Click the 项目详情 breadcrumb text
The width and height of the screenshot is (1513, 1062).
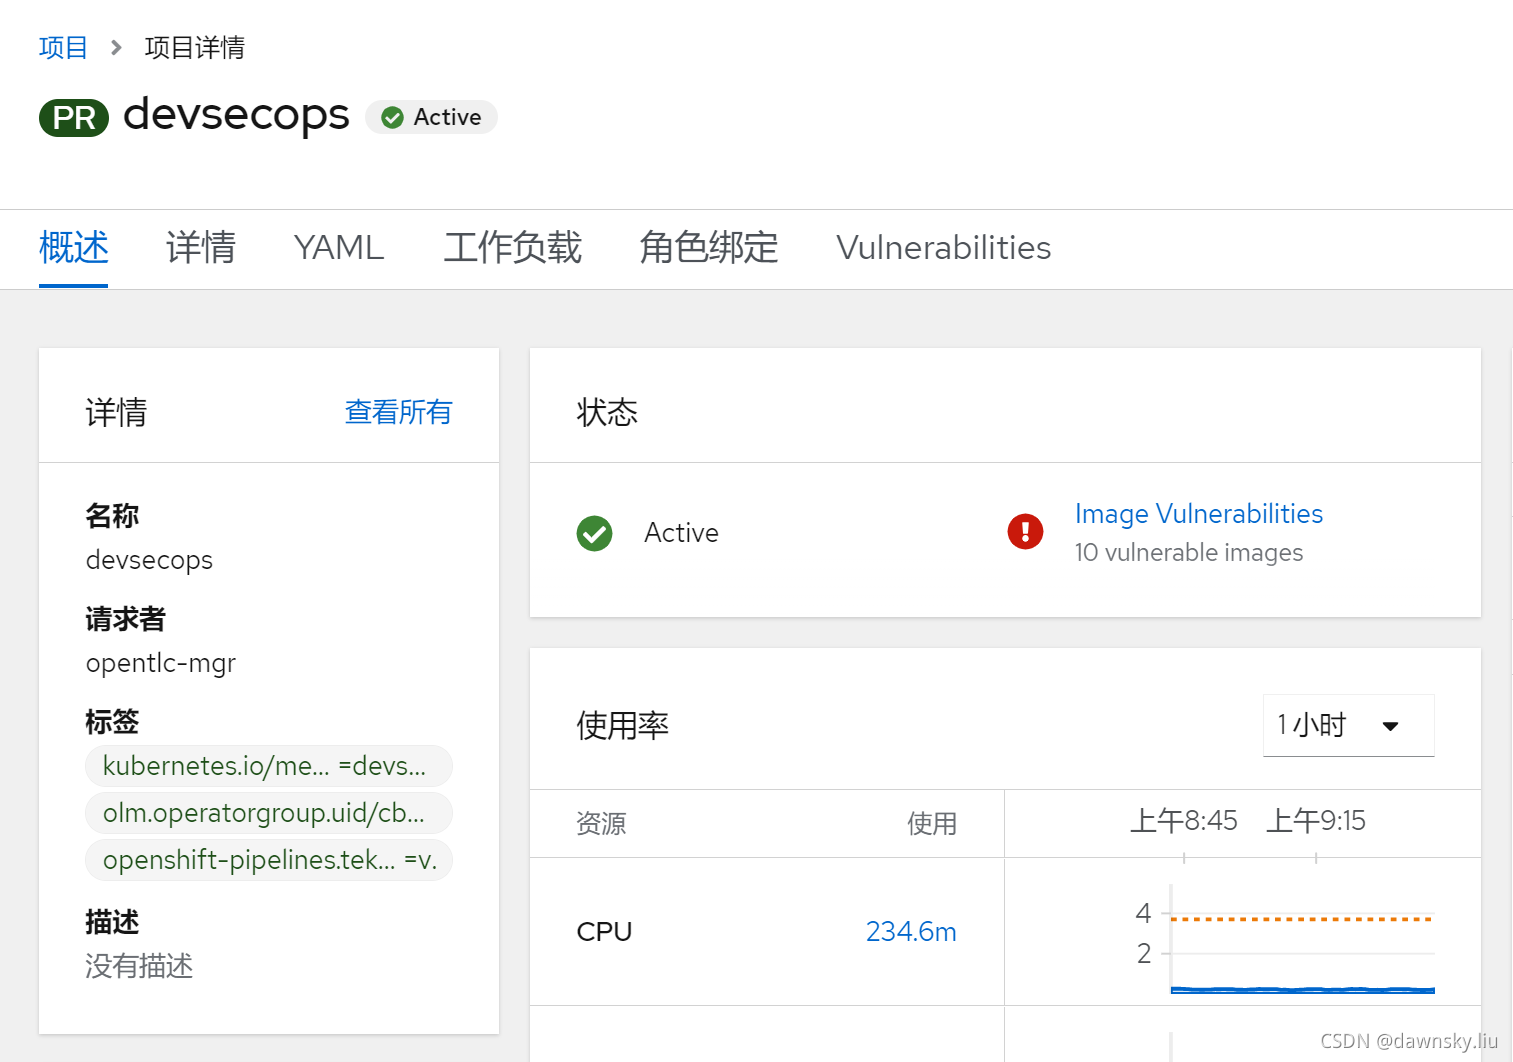click(x=195, y=47)
